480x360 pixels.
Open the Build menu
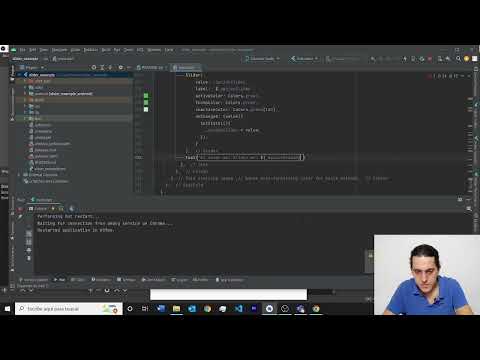106,50
